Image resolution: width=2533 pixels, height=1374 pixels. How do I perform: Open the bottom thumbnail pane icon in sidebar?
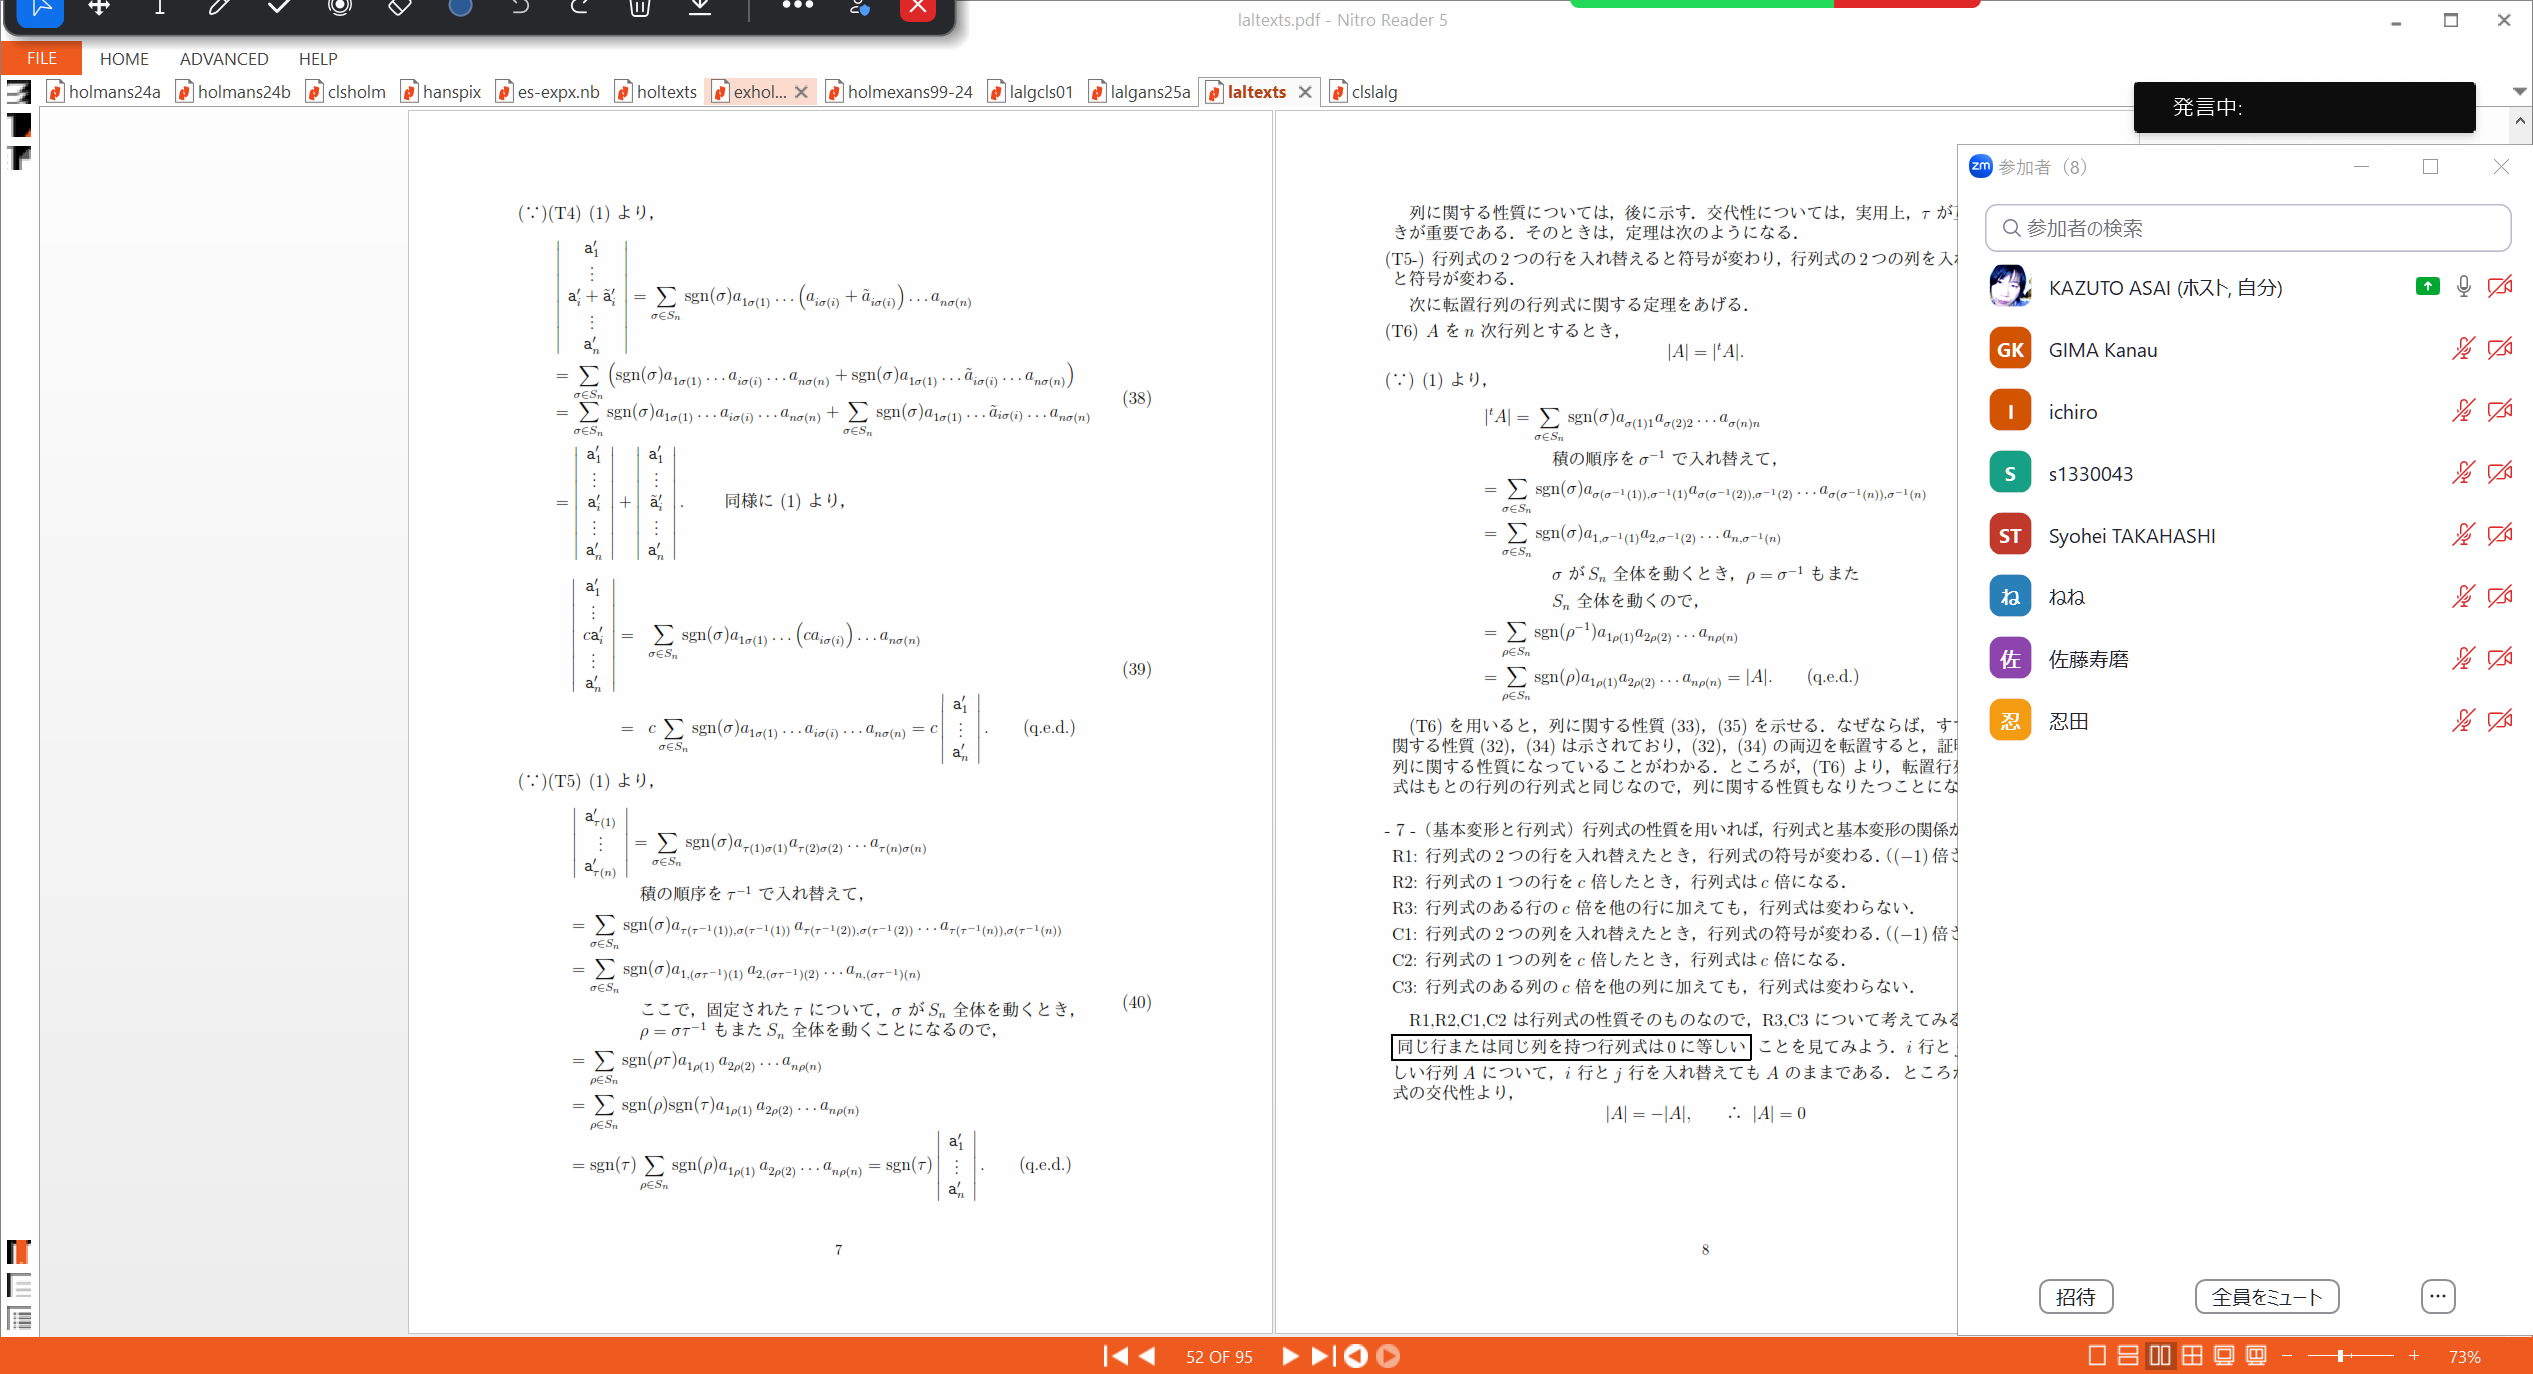(19, 1318)
